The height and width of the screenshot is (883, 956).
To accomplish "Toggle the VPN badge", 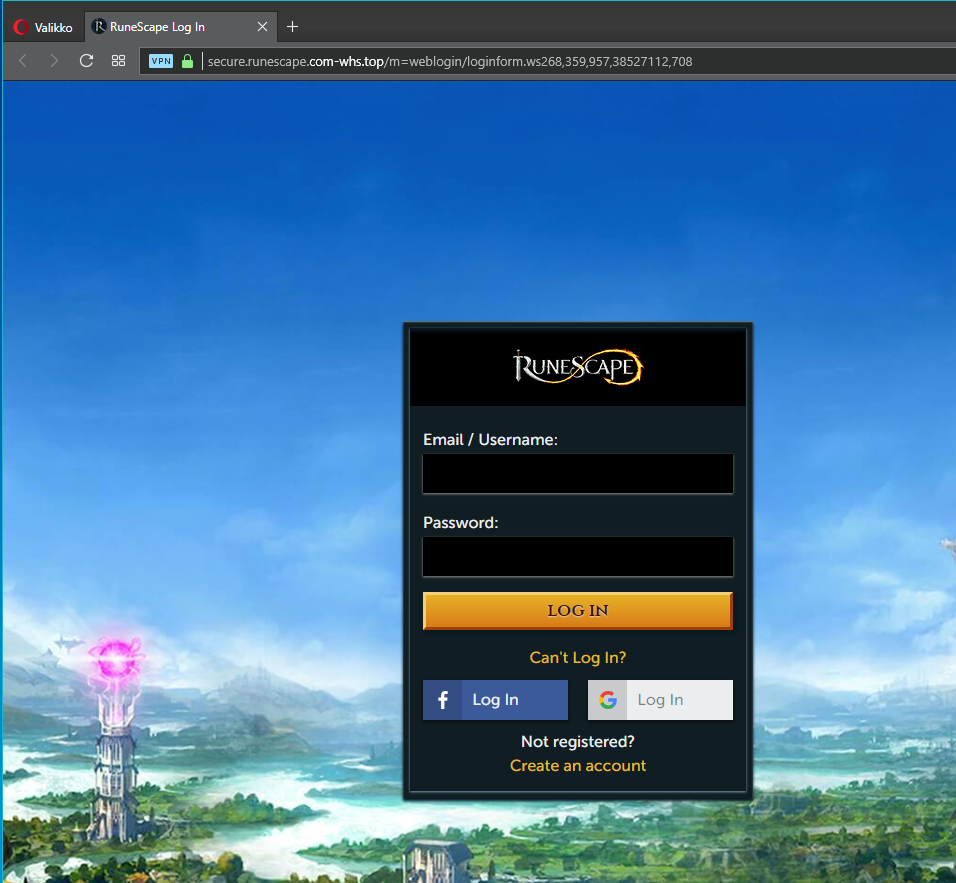I will 161,61.
